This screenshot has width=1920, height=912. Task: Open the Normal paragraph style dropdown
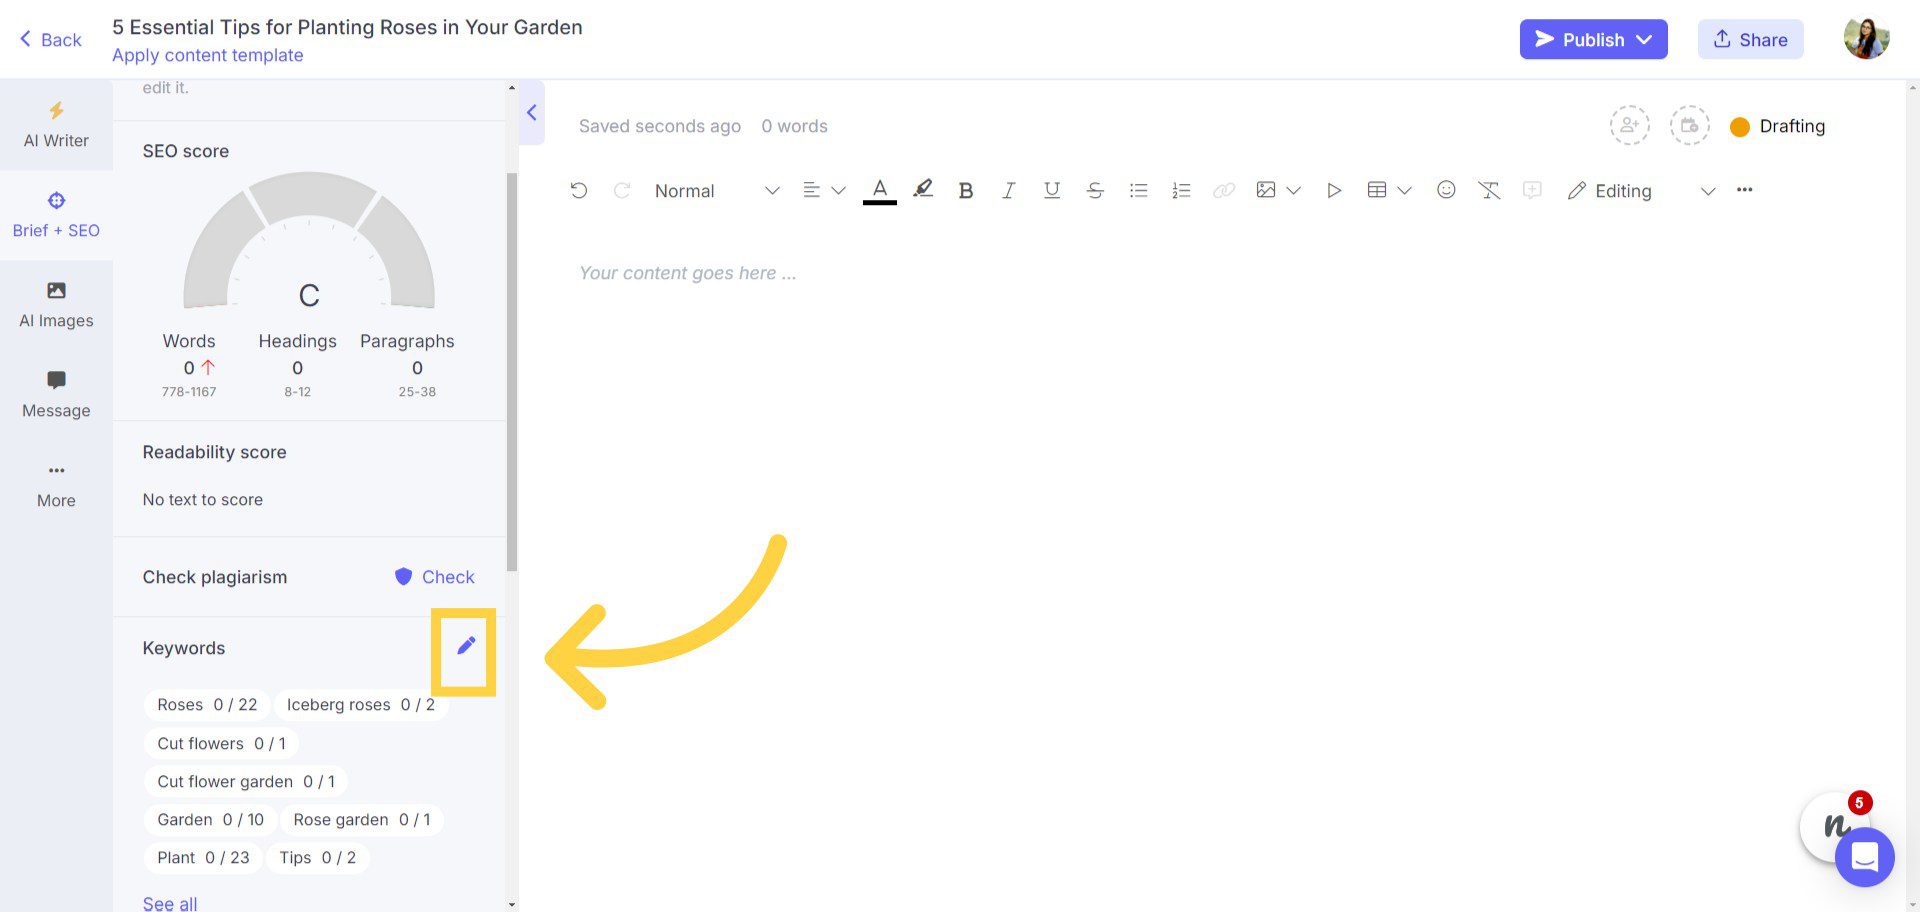pyautogui.click(x=716, y=190)
